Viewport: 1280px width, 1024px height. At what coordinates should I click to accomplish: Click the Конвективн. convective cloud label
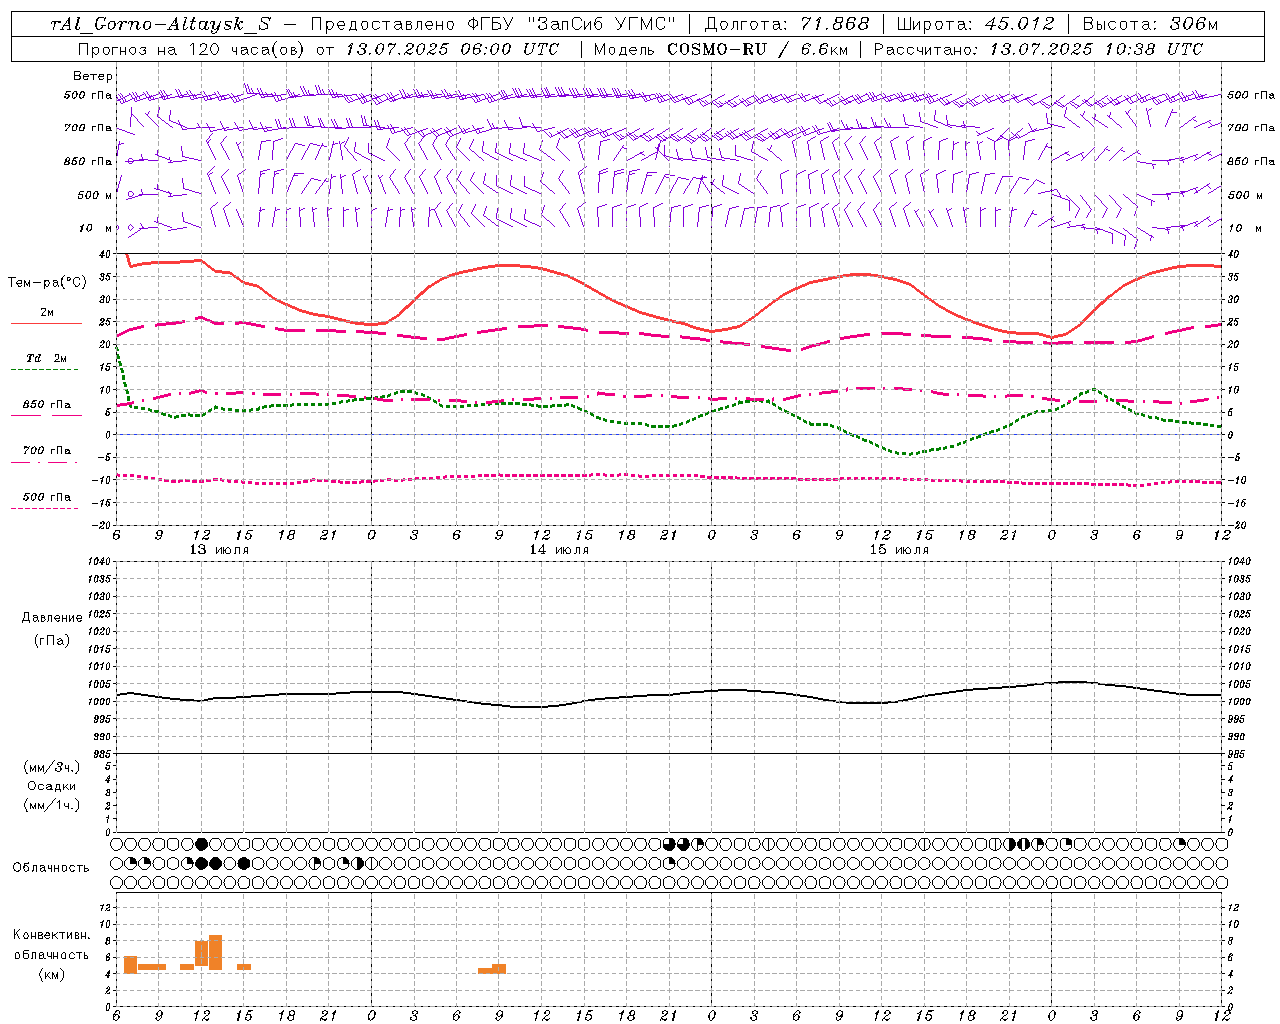click(x=52, y=935)
